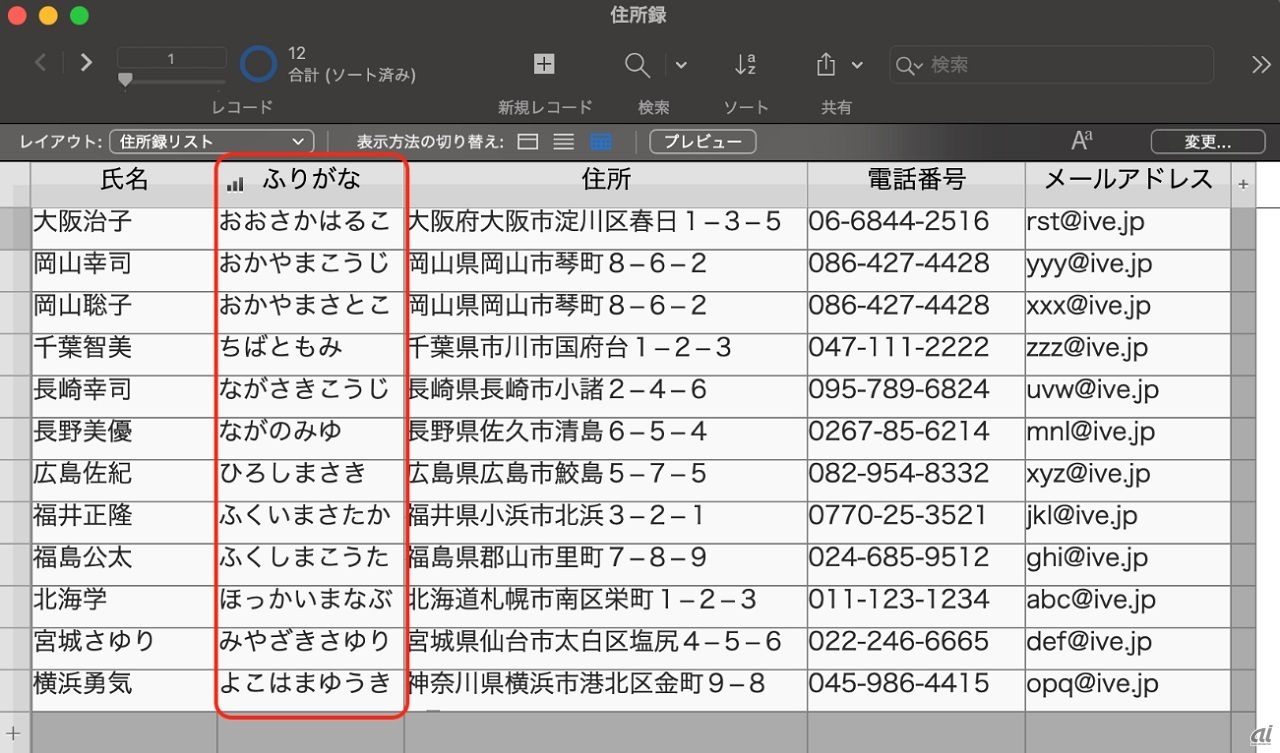Go to the previous record arrow

click(41, 63)
